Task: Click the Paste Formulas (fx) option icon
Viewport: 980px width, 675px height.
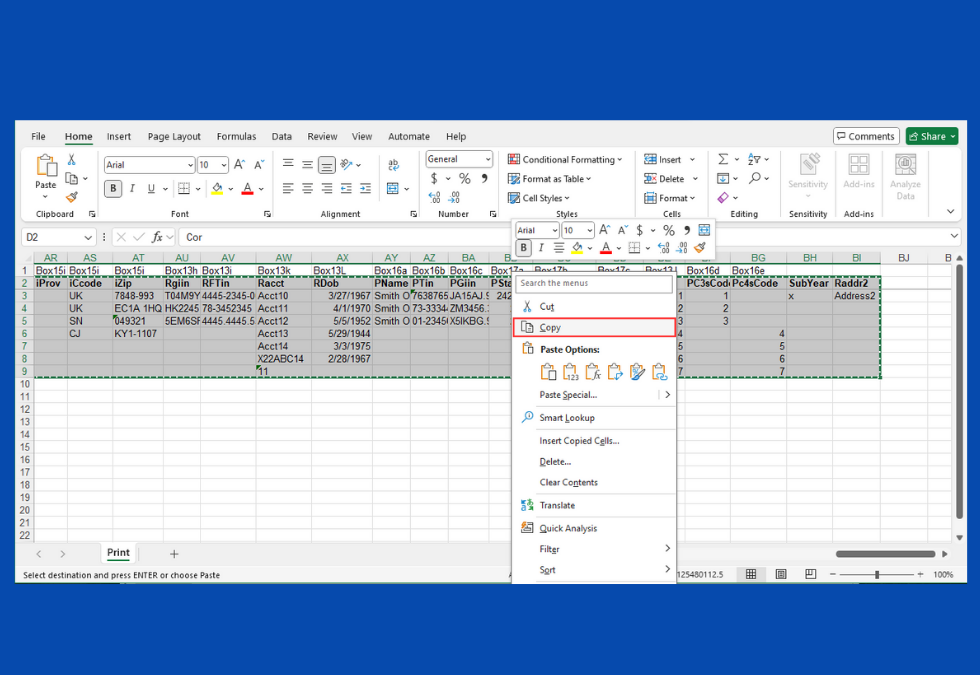Action: coord(593,372)
